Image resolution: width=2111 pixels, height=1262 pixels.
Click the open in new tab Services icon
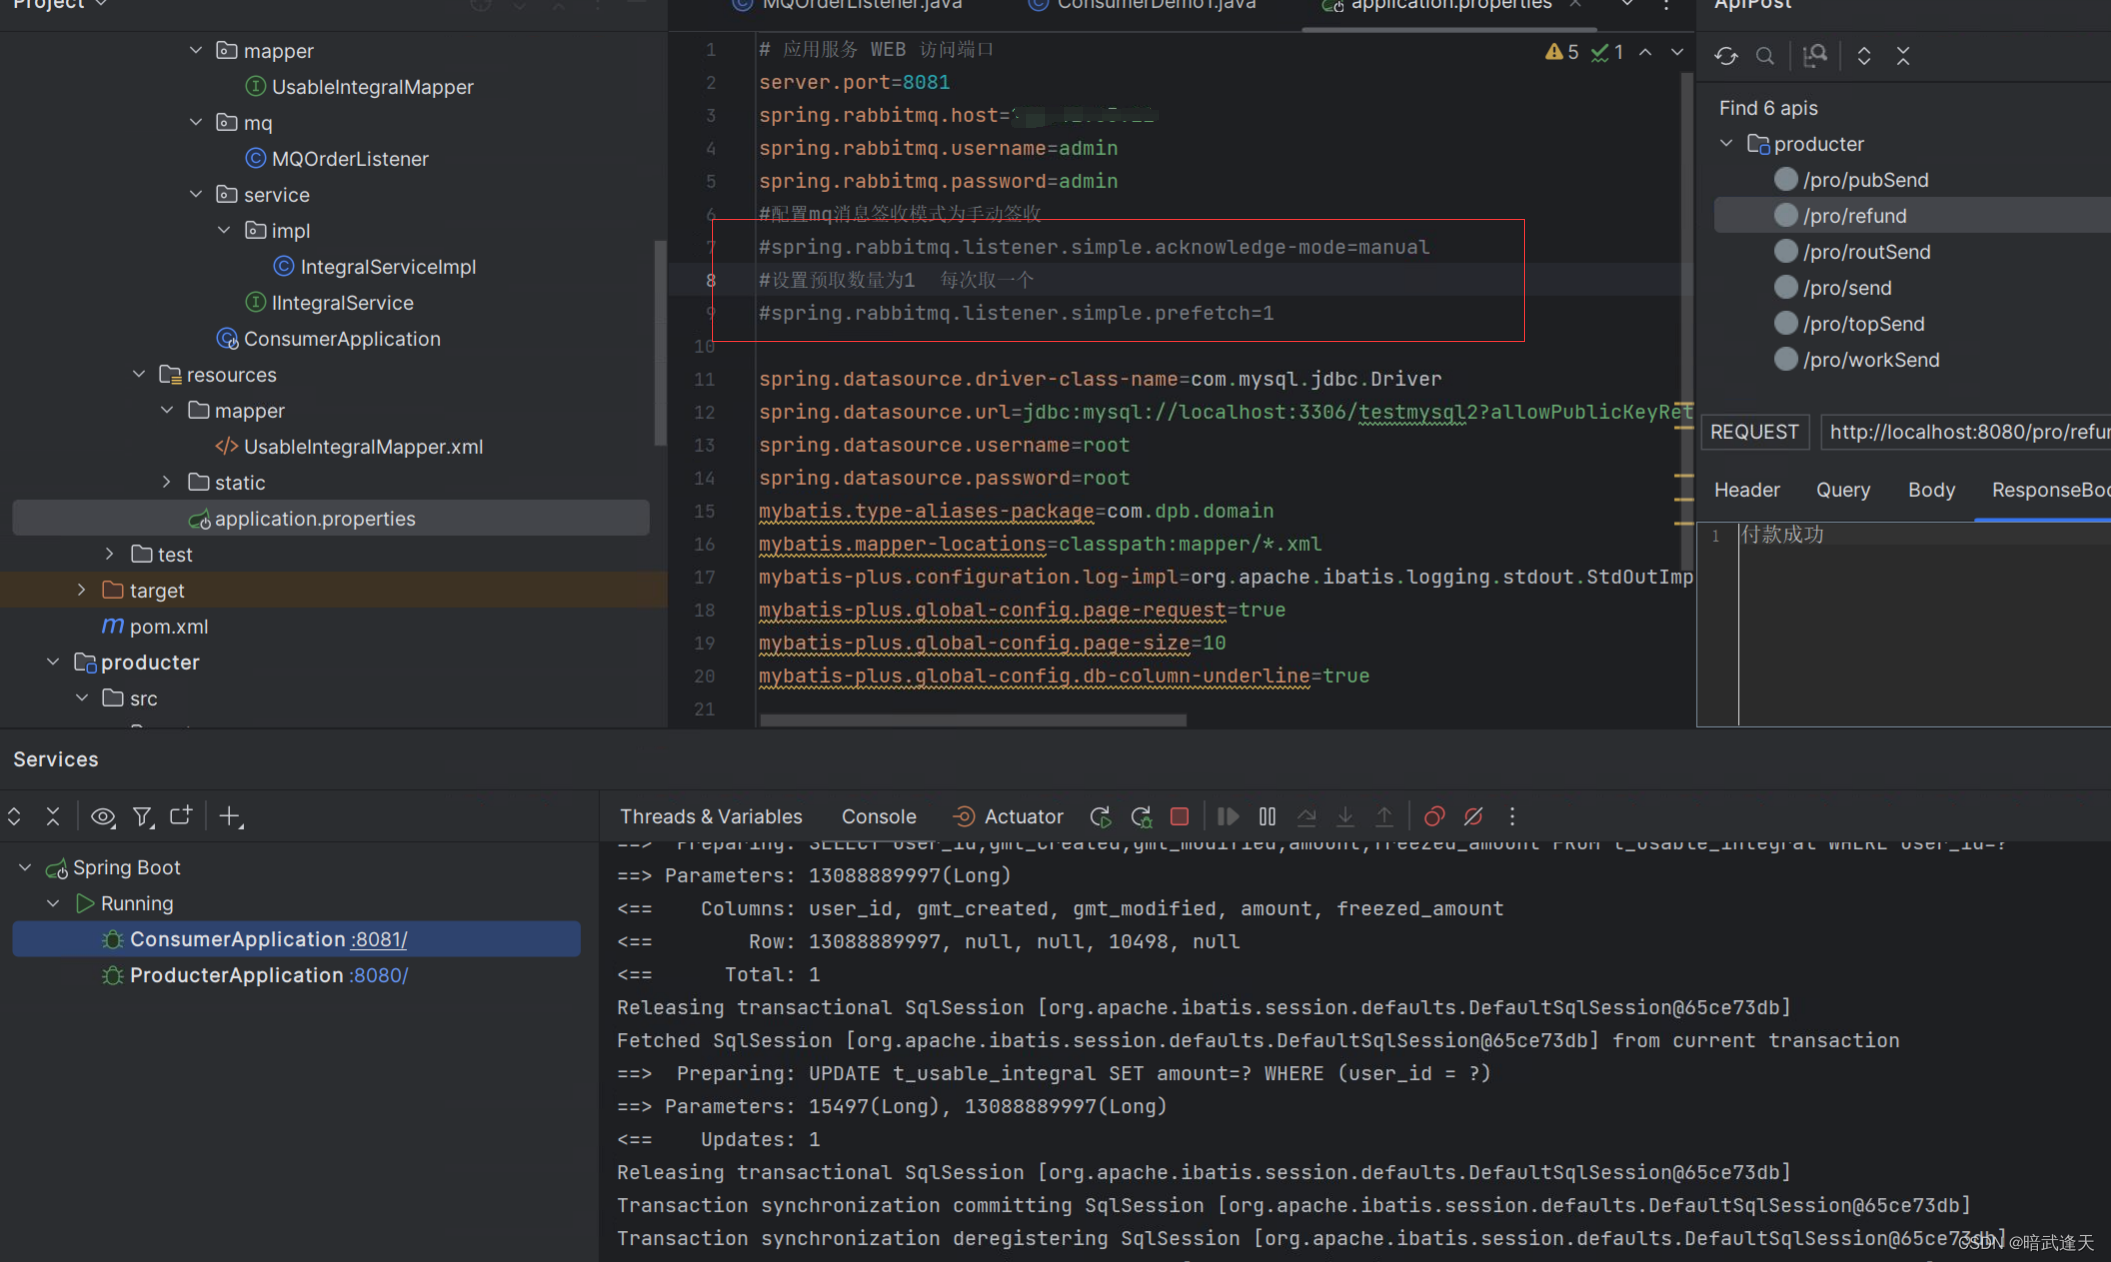181,816
